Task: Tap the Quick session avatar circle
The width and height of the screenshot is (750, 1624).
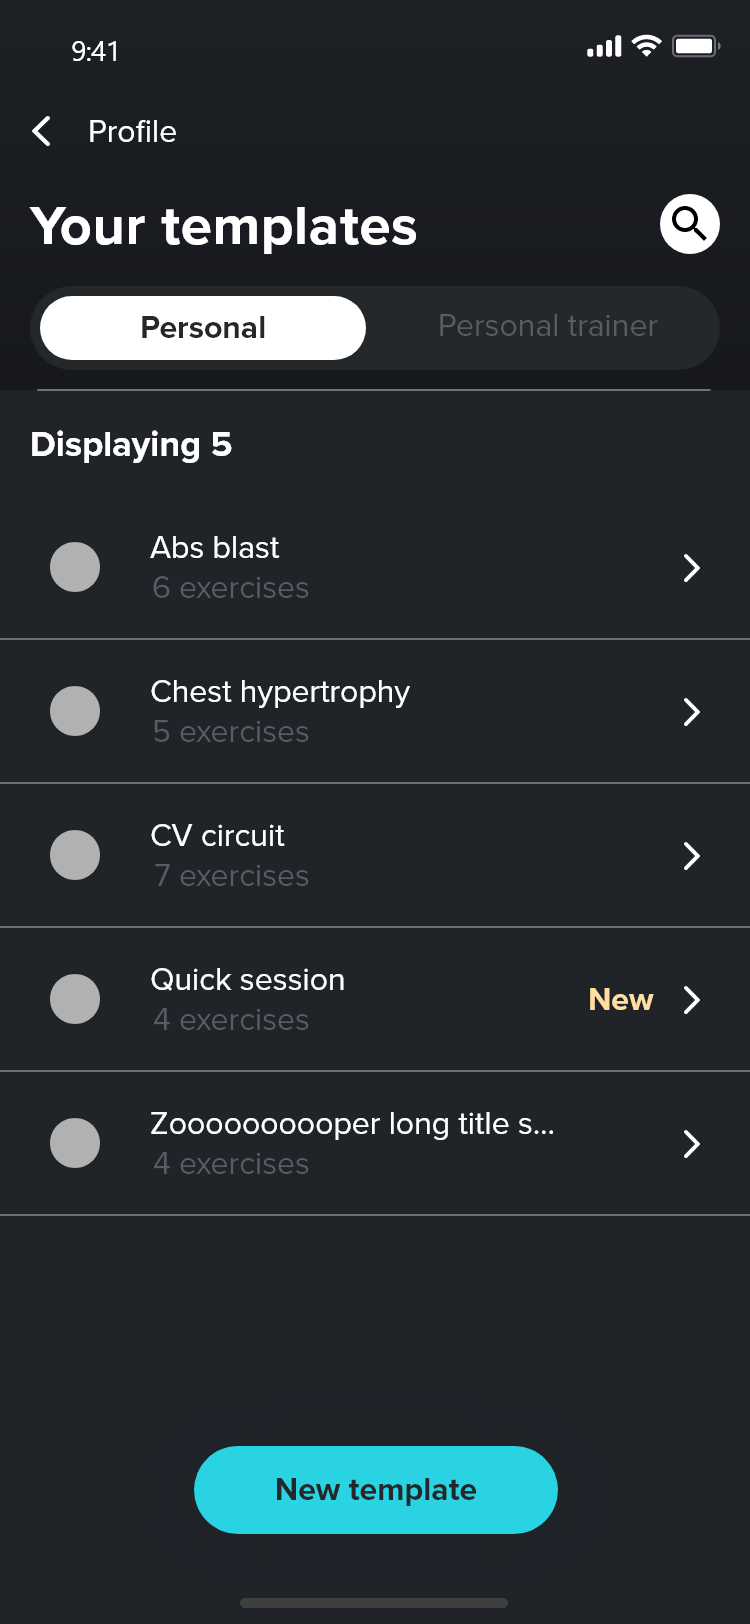Action: (x=75, y=999)
